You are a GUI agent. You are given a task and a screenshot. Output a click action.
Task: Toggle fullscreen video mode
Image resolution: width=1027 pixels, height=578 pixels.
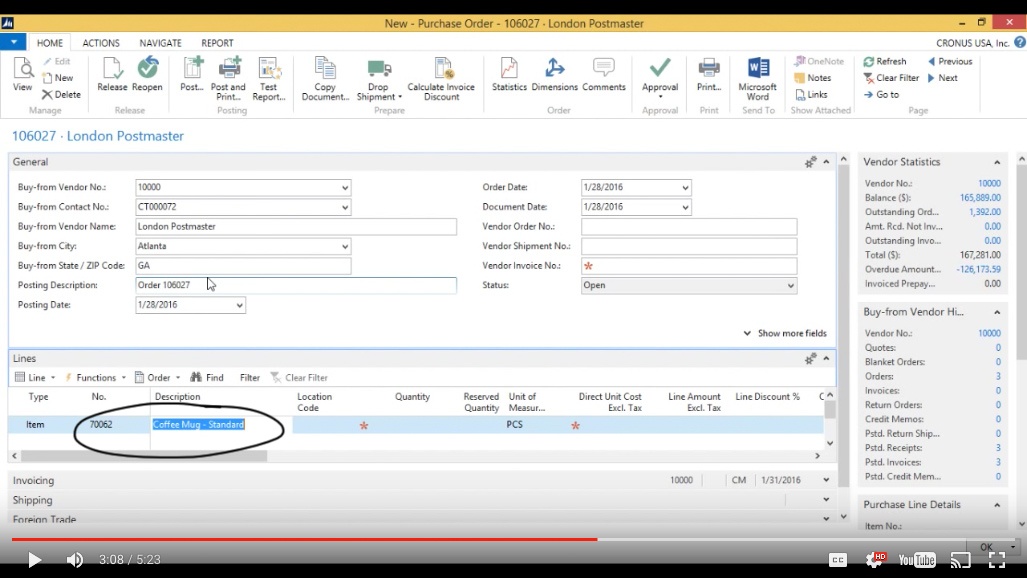pos(996,560)
